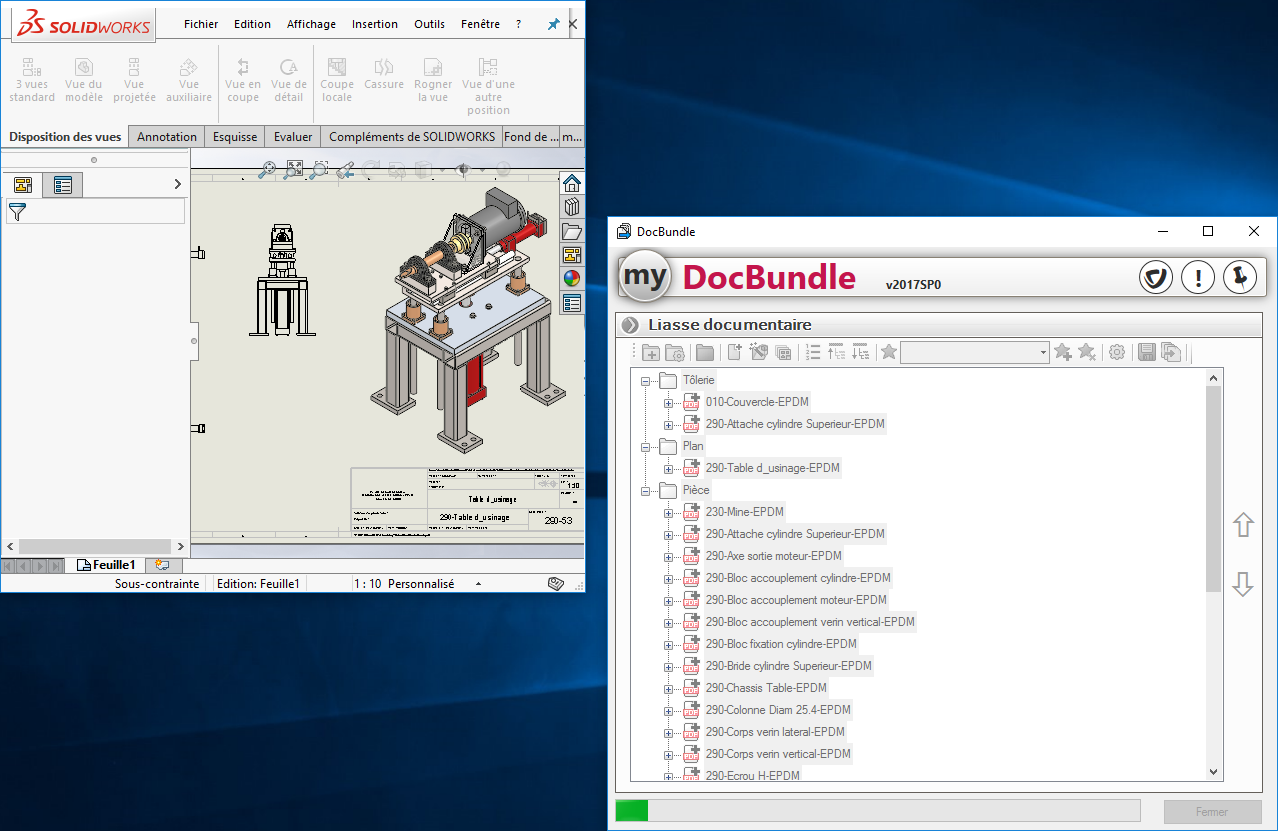The height and width of the screenshot is (831, 1278).
Task: Expand the 290-Table d_usinage-EPDM item
Action: pos(668,468)
